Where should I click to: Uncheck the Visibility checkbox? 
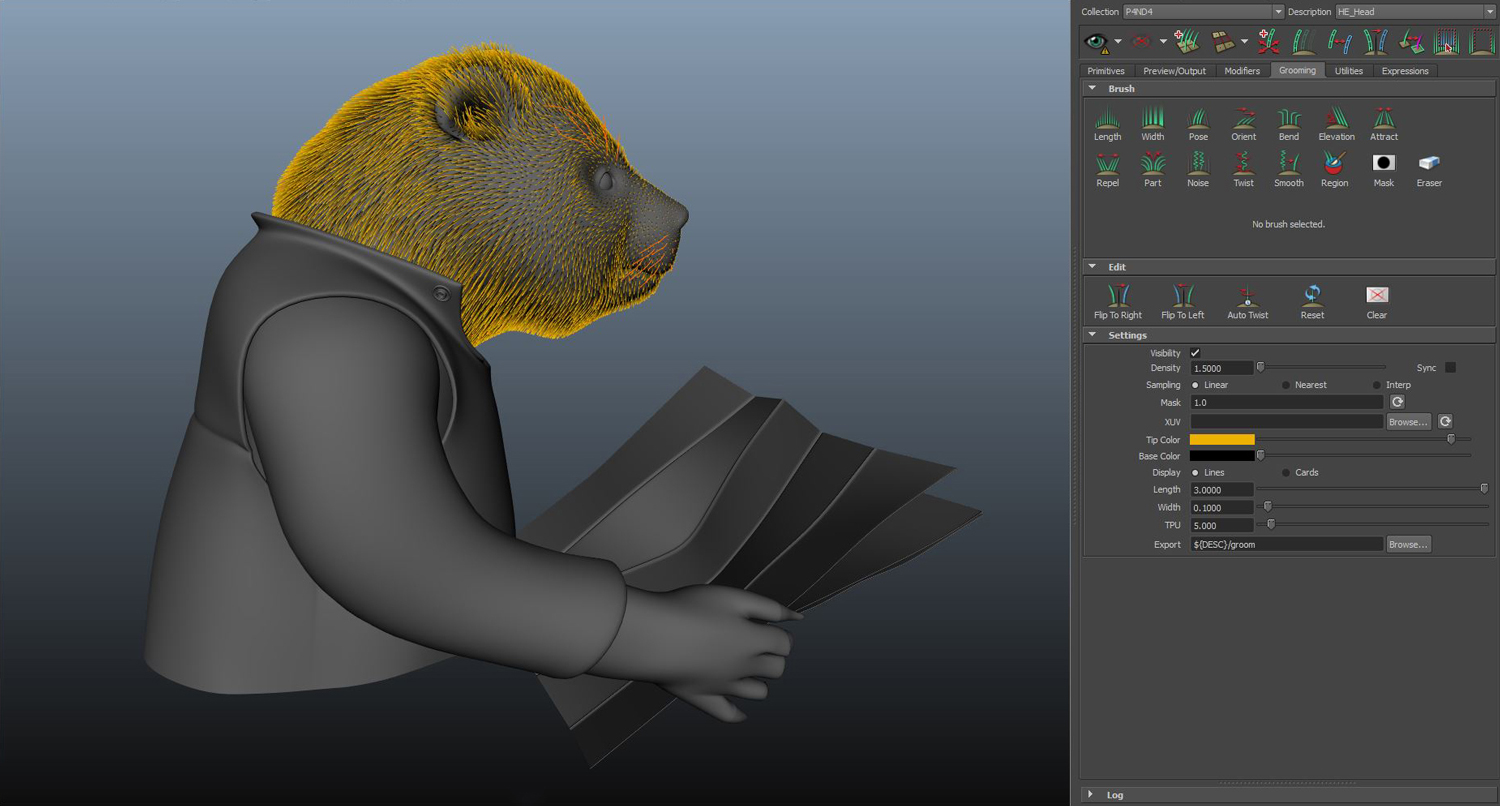[x=1195, y=353]
